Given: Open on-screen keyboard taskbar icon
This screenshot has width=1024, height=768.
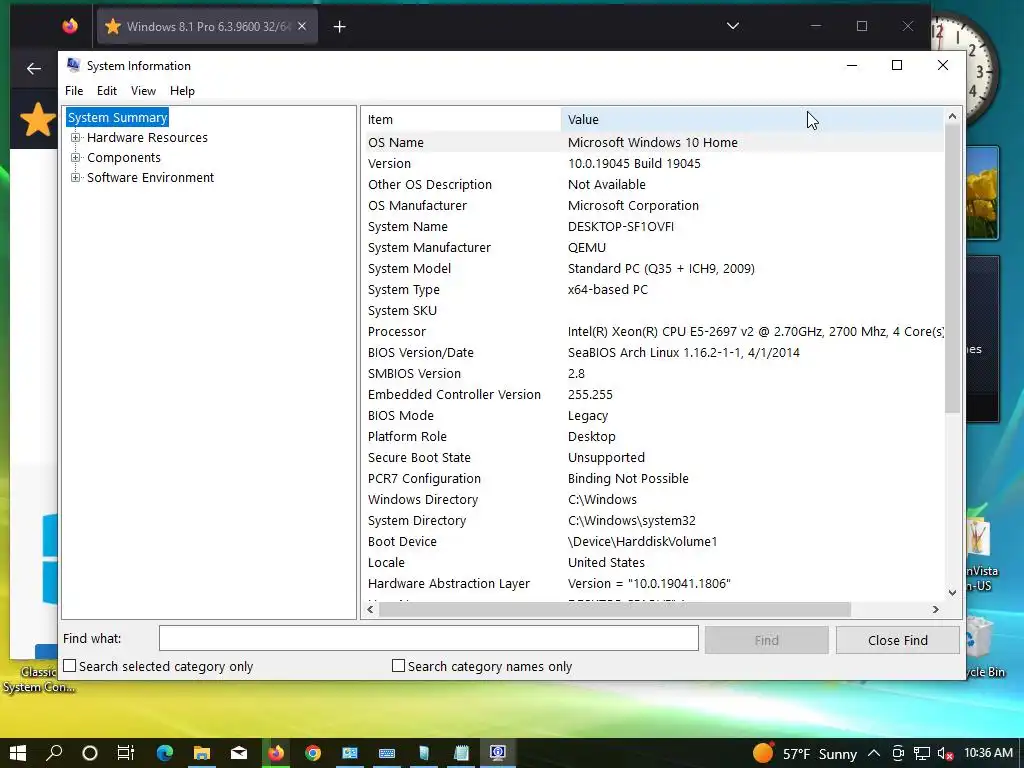Looking at the screenshot, I should (x=387, y=753).
